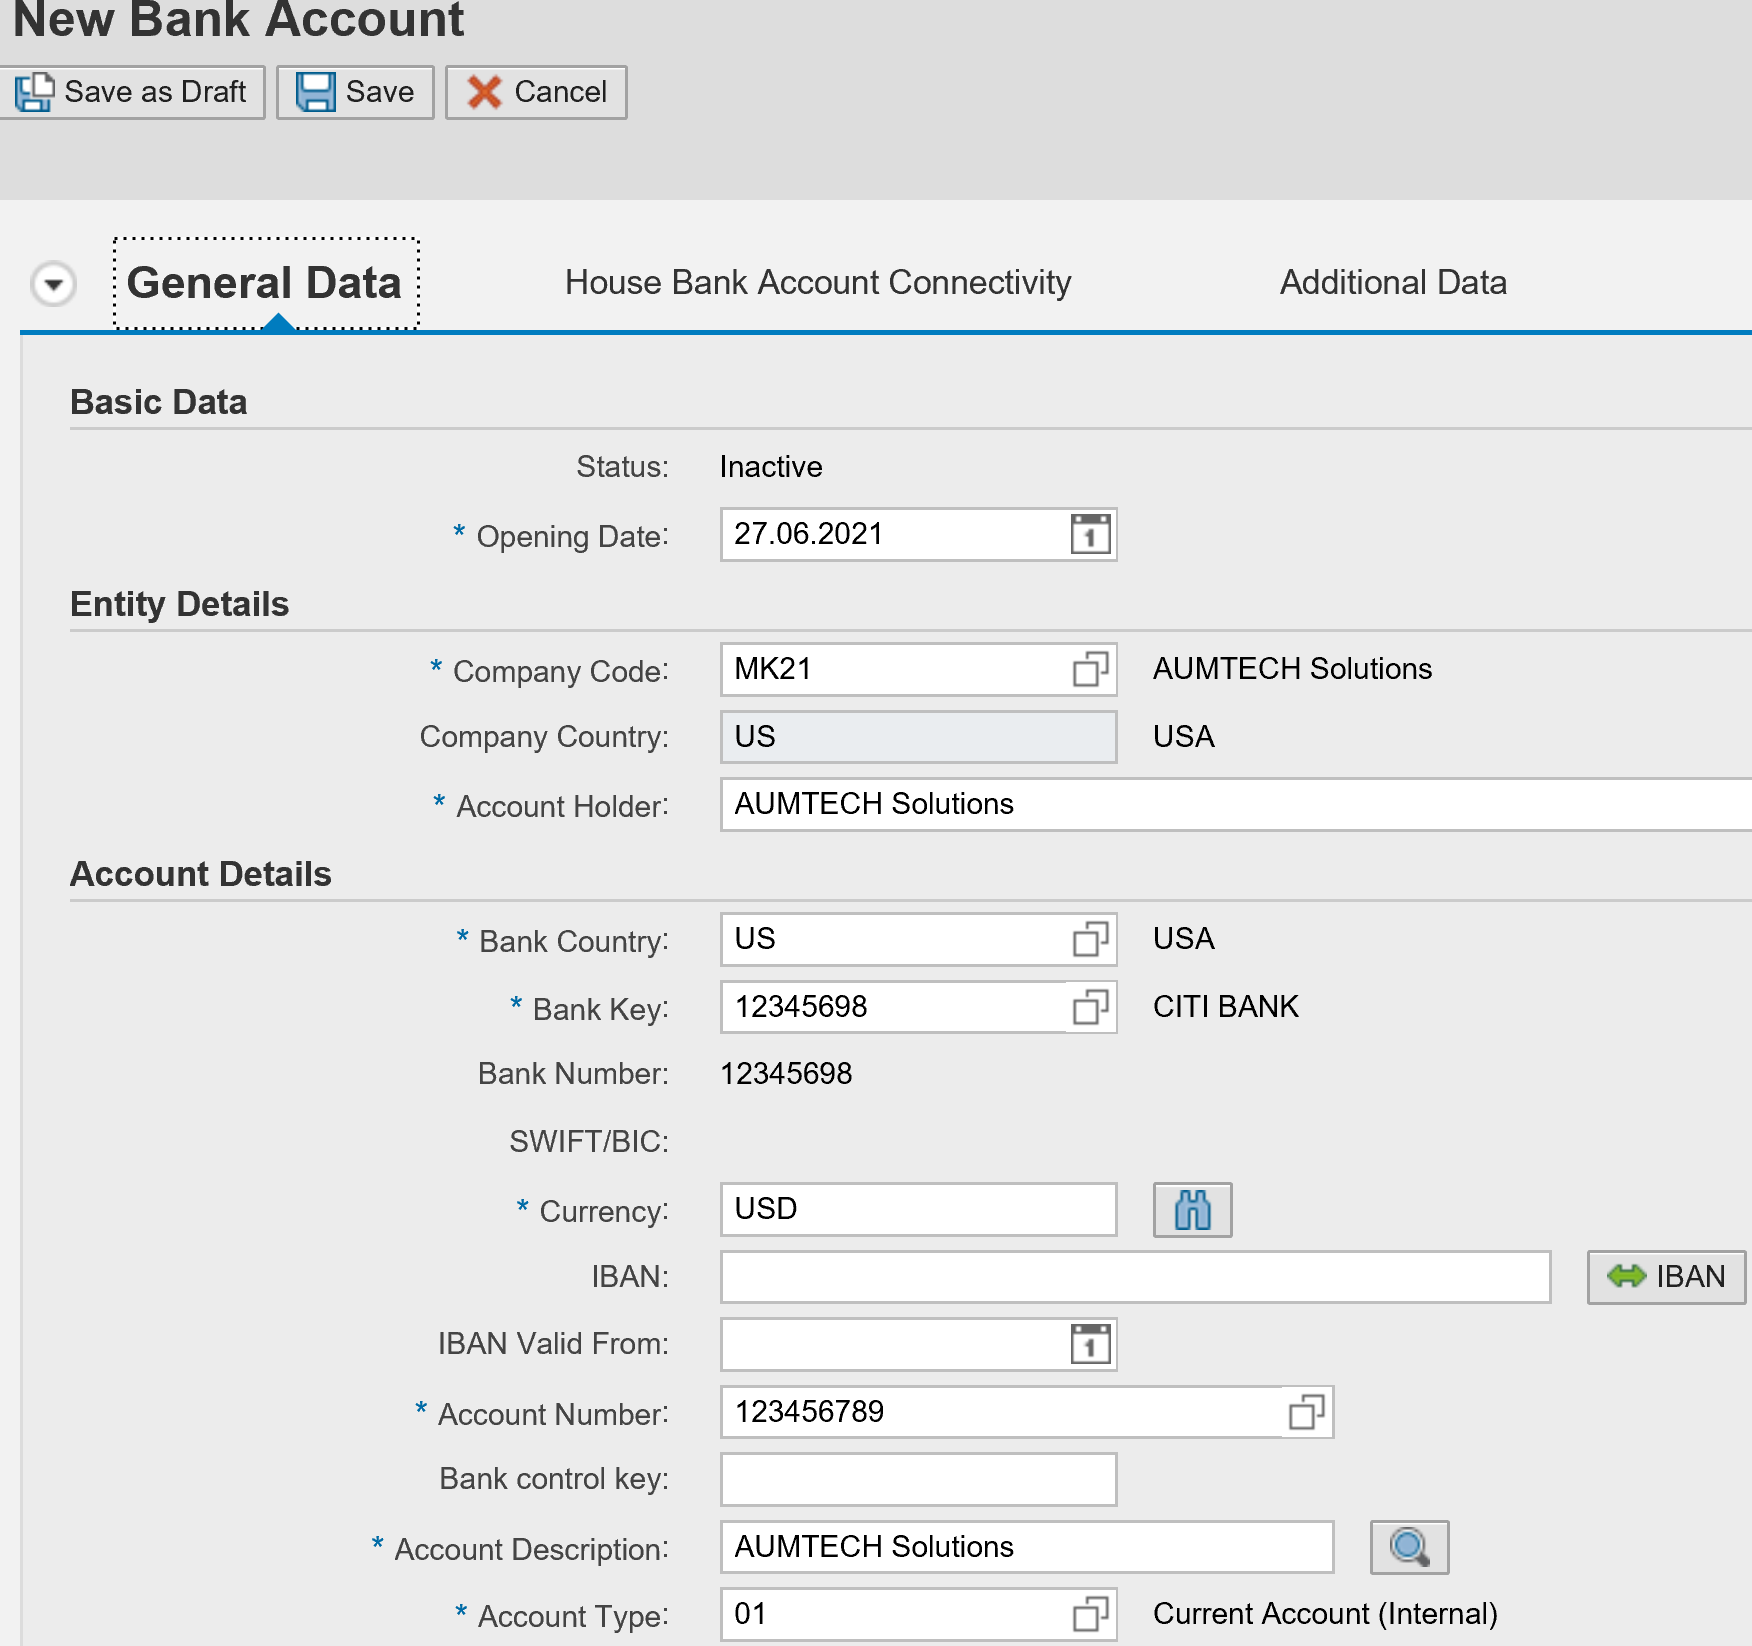
Task: Open Bank Key value help
Action: point(1090,1007)
